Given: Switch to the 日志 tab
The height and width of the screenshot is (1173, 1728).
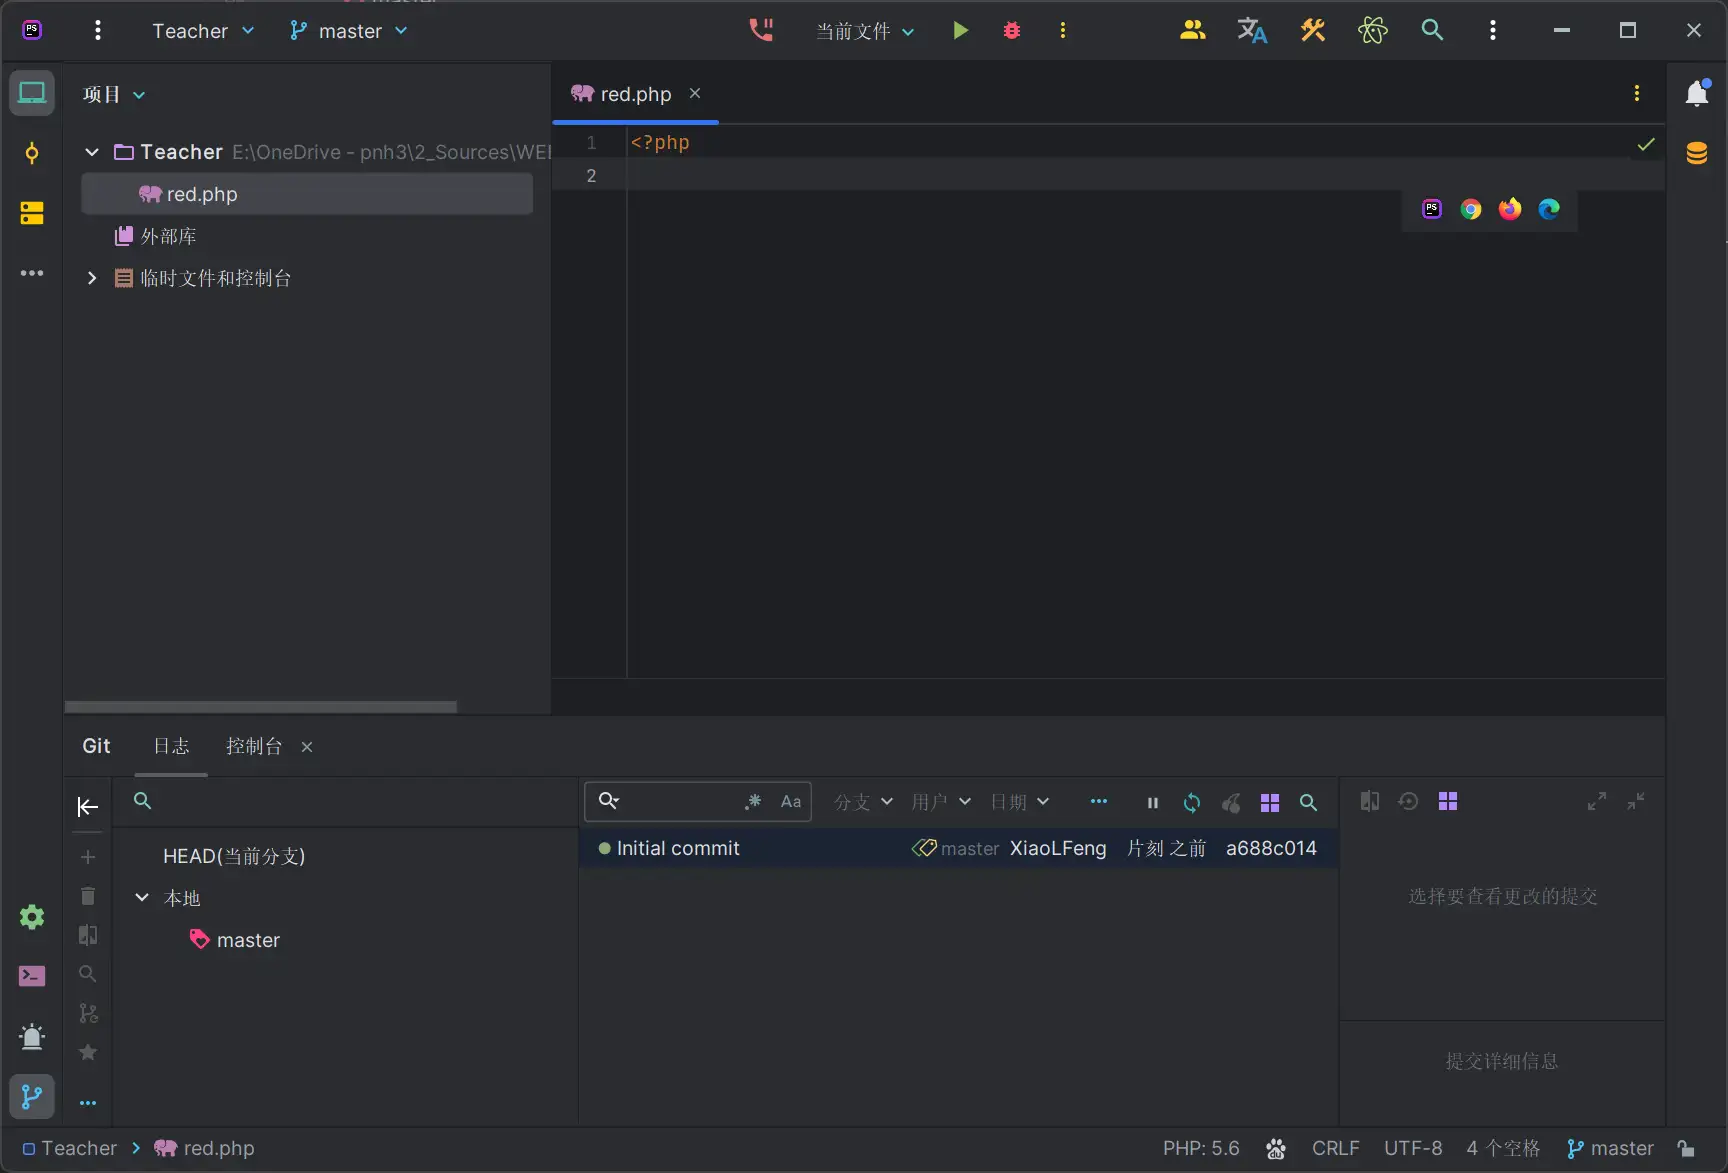Looking at the screenshot, I should [x=171, y=746].
